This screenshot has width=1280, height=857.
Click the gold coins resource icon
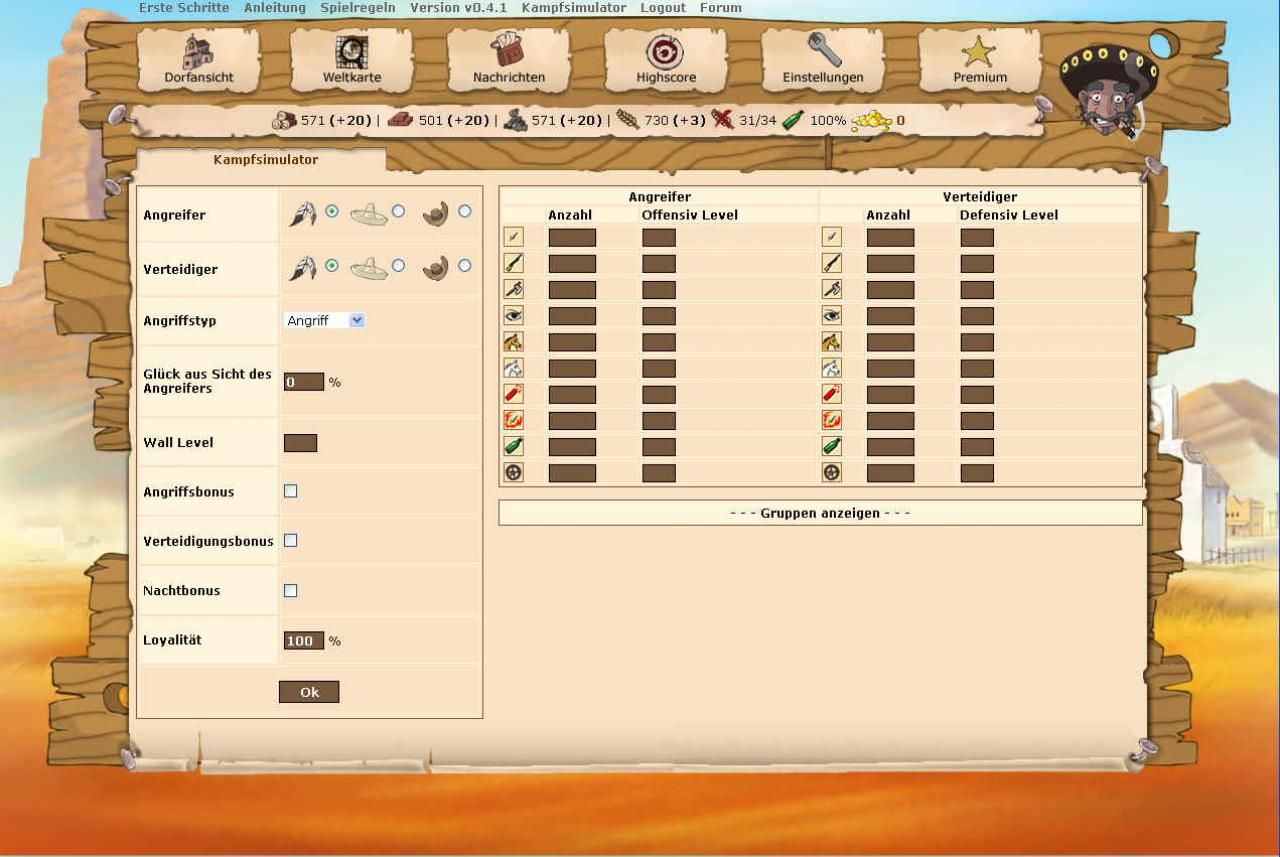click(x=871, y=121)
